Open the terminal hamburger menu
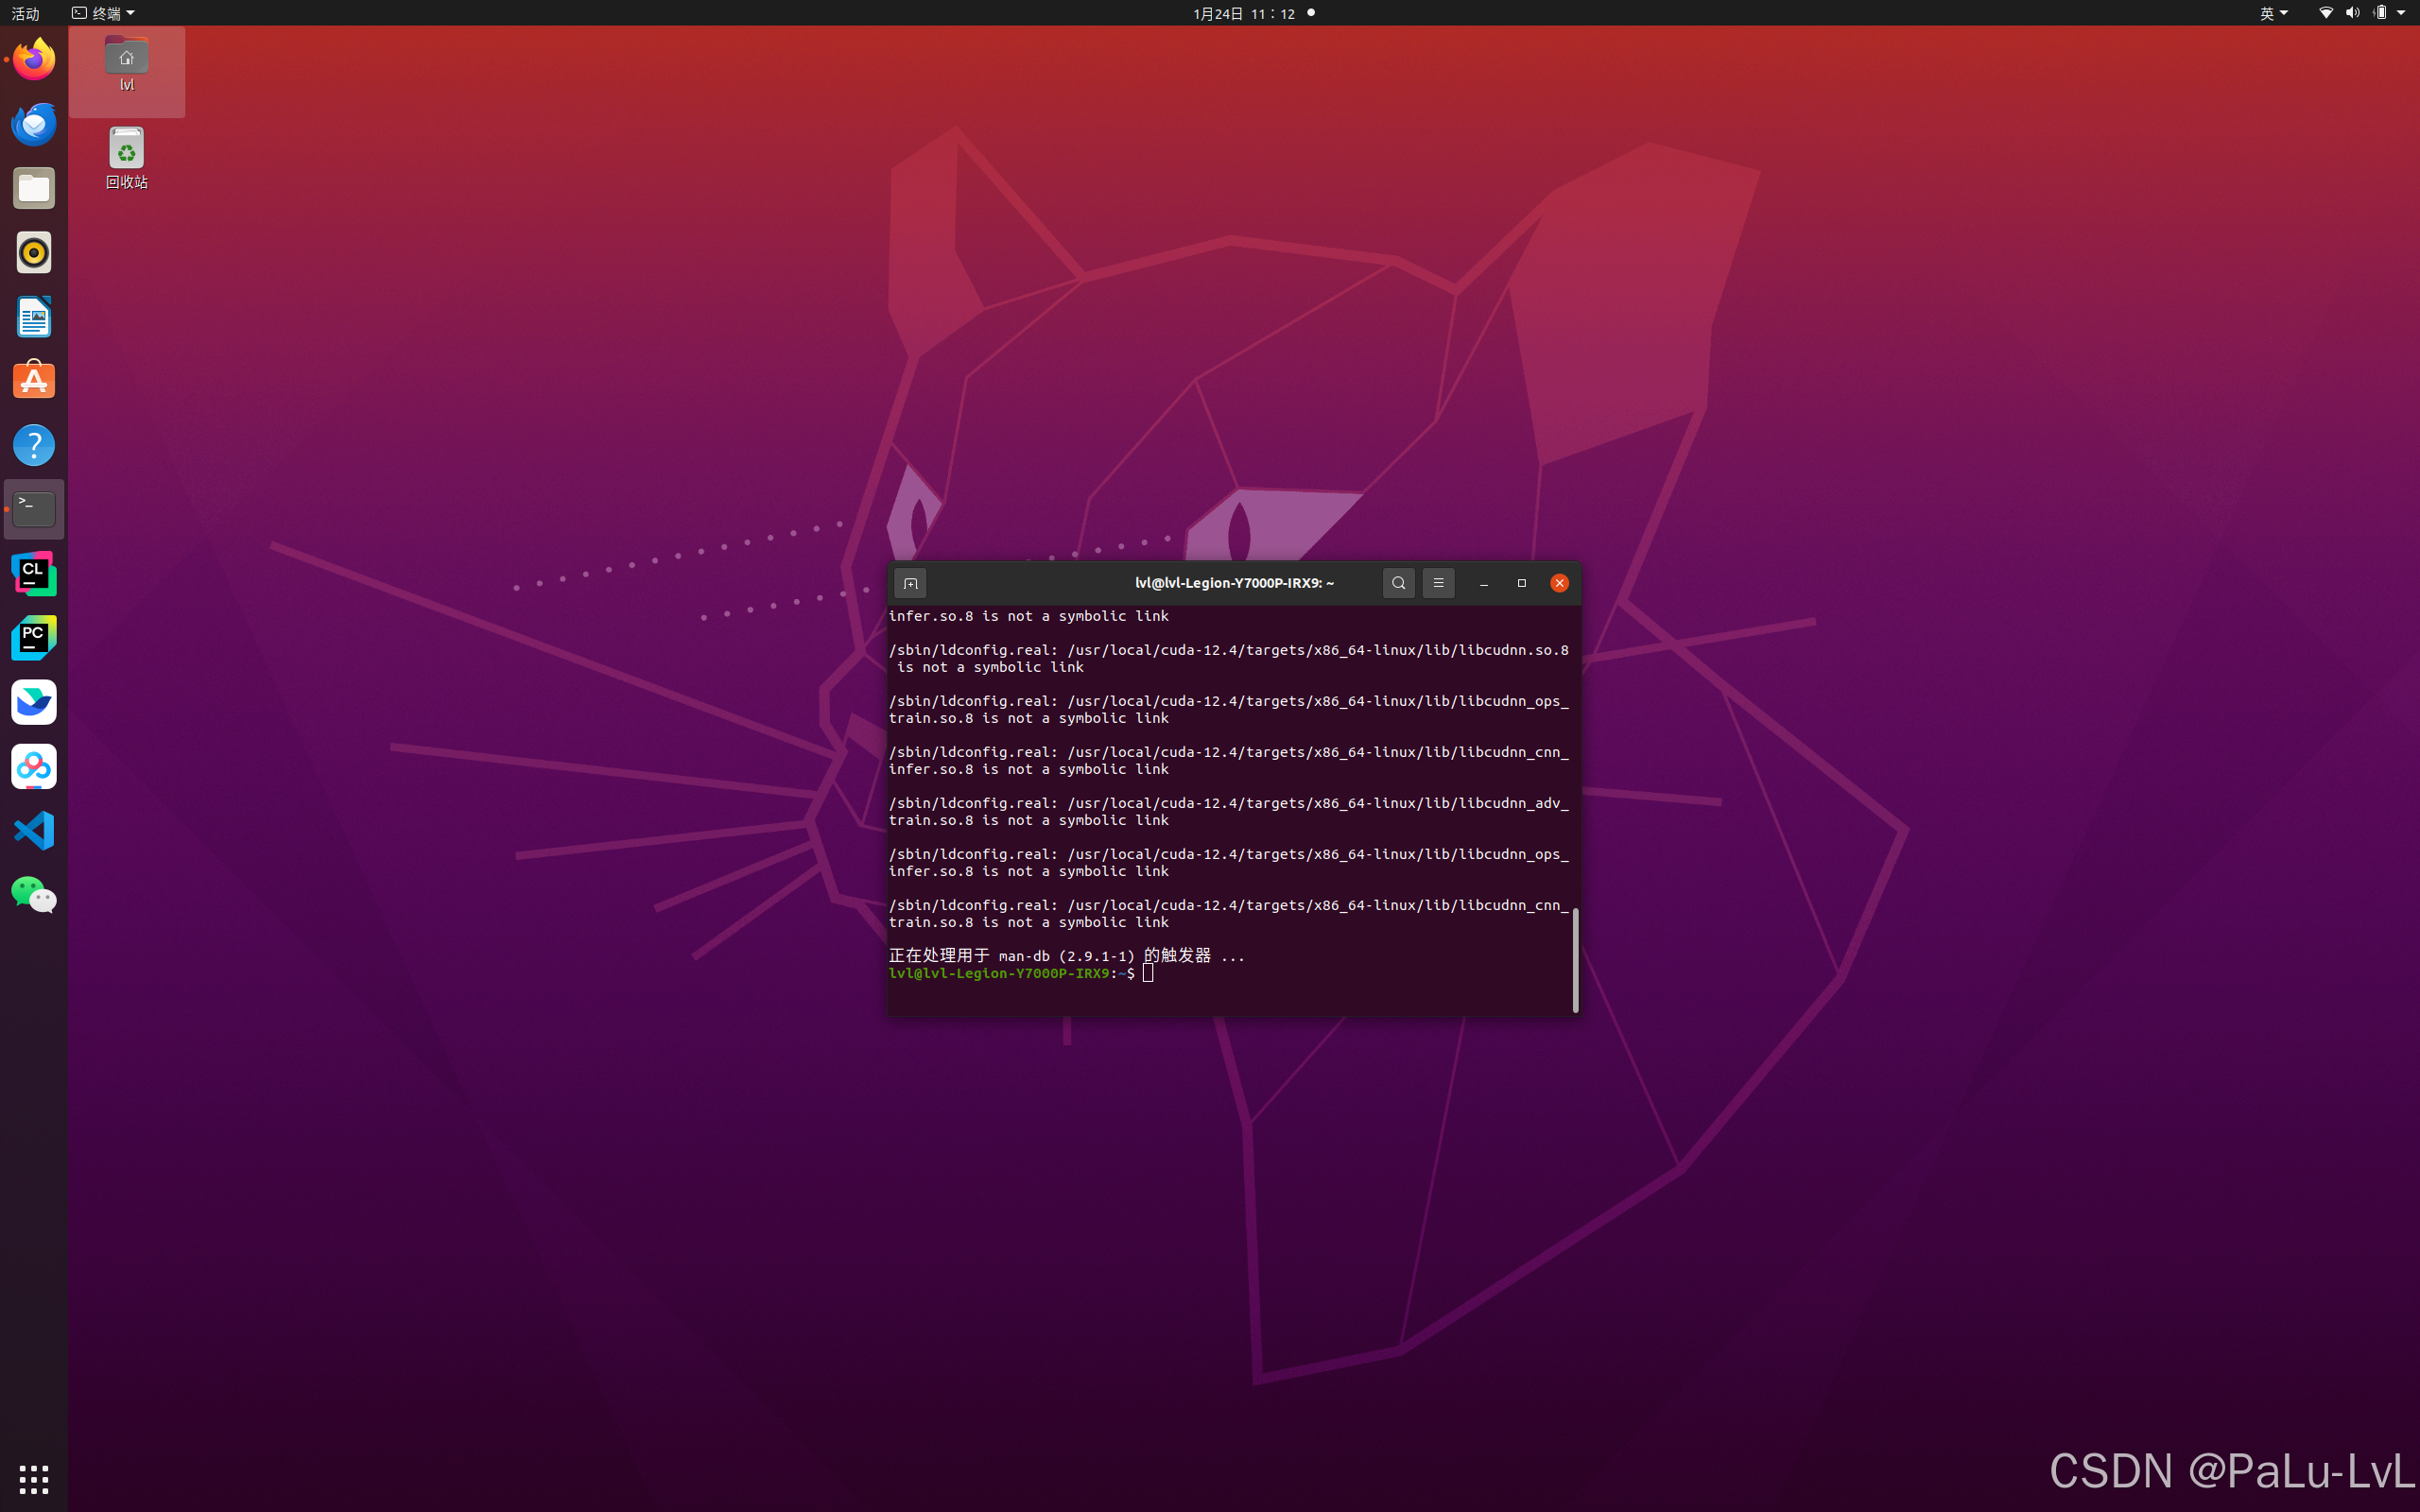The image size is (2420, 1512). click(x=1438, y=583)
